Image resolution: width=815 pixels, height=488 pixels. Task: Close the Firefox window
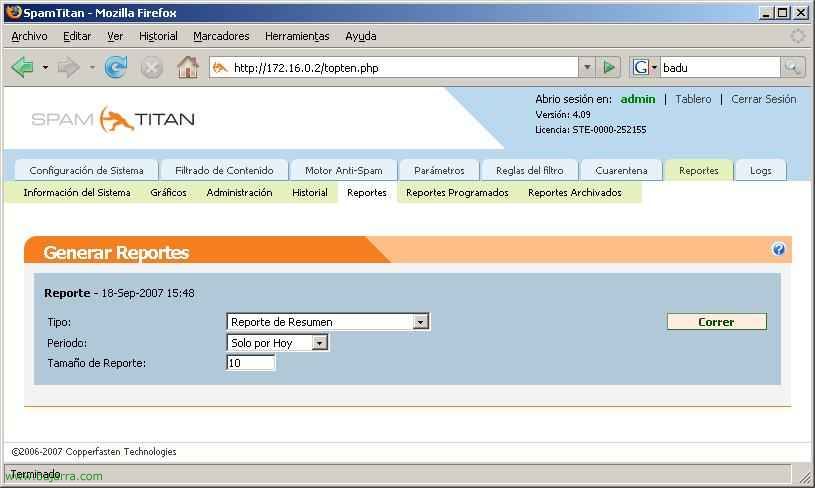801,12
